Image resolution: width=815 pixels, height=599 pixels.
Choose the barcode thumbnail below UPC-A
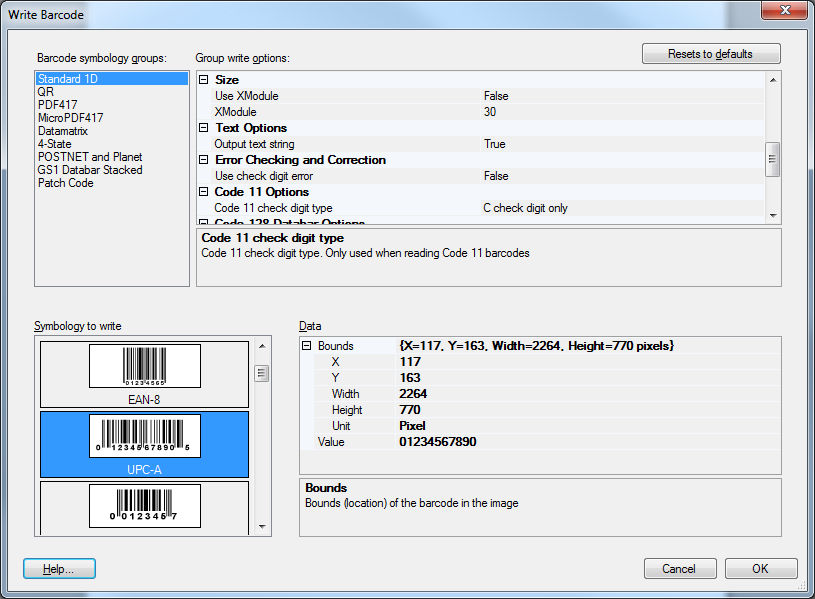(144, 505)
